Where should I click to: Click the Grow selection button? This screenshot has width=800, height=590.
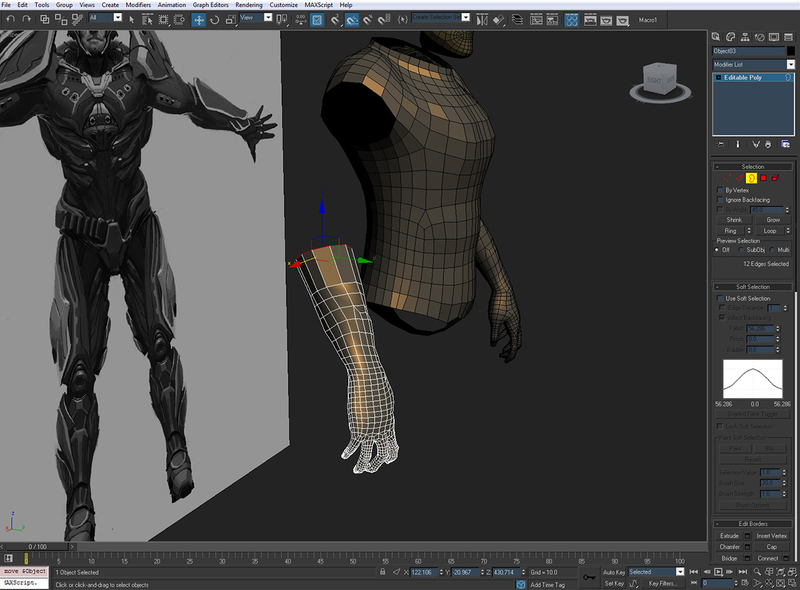[x=773, y=220]
